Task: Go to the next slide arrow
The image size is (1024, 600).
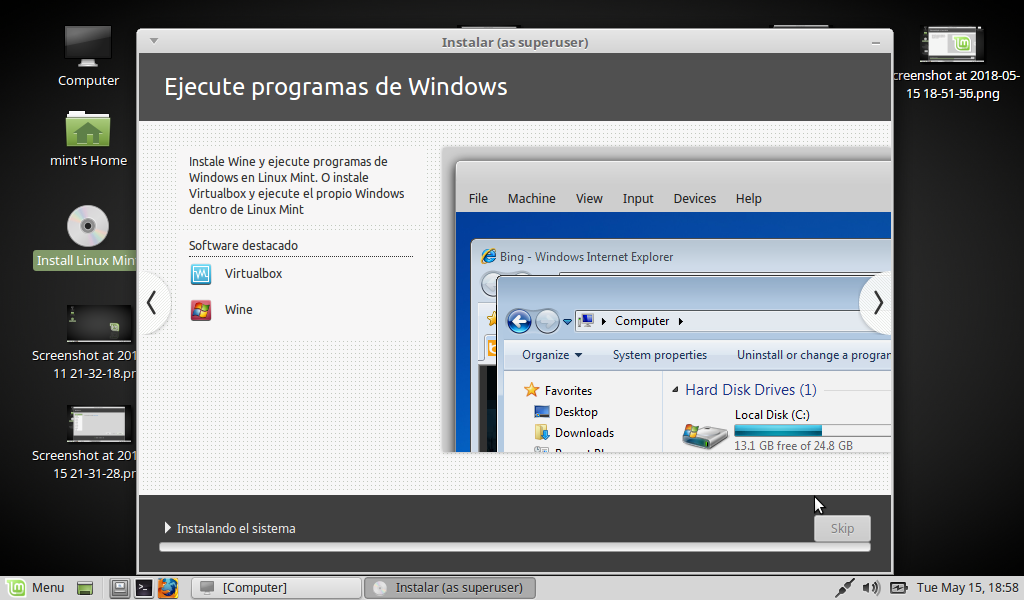Action: 877,302
